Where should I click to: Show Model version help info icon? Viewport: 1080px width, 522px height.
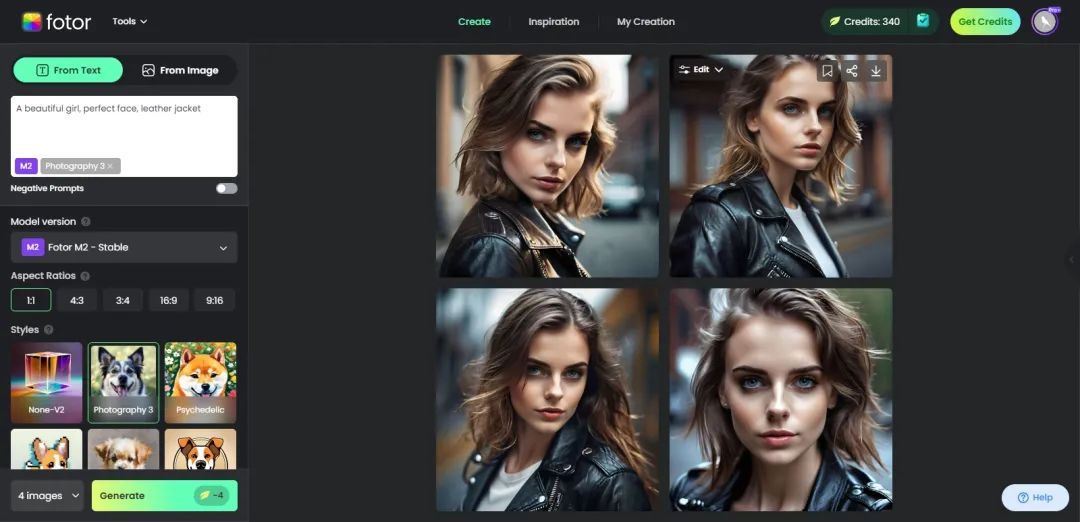(86, 222)
